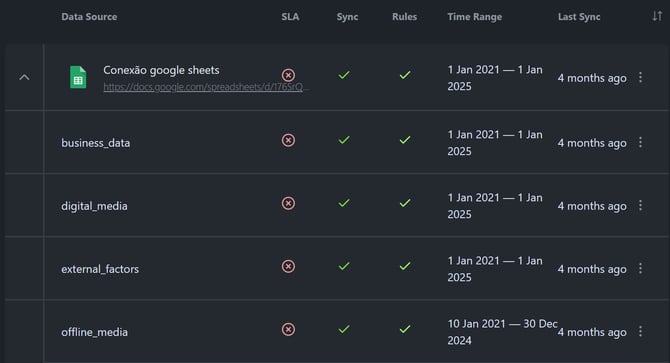This screenshot has width=670, height=363.
Task: Click Rules checkmark for offline_media
Action: pos(405,329)
